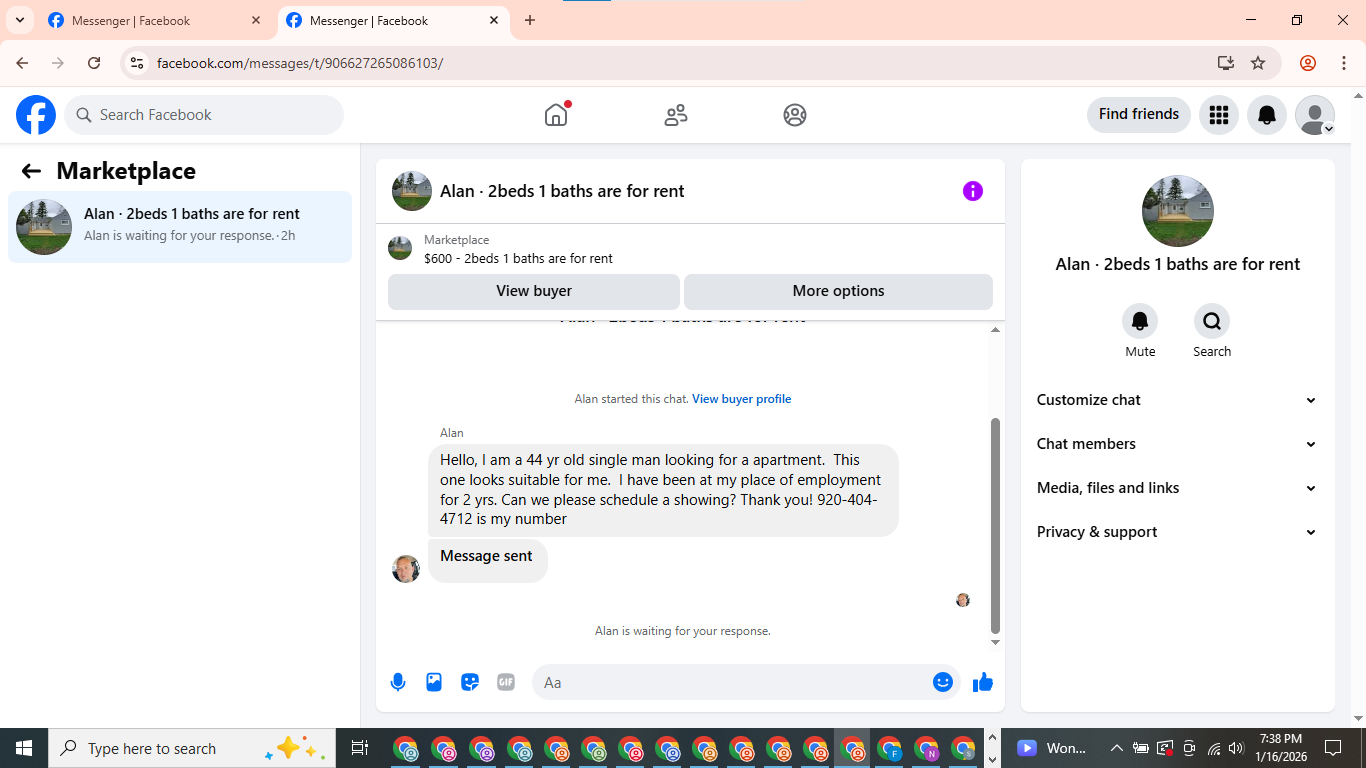This screenshot has height=768, width=1366.
Task: Bookmark this tab with the star icon
Action: (x=1258, y=63)
